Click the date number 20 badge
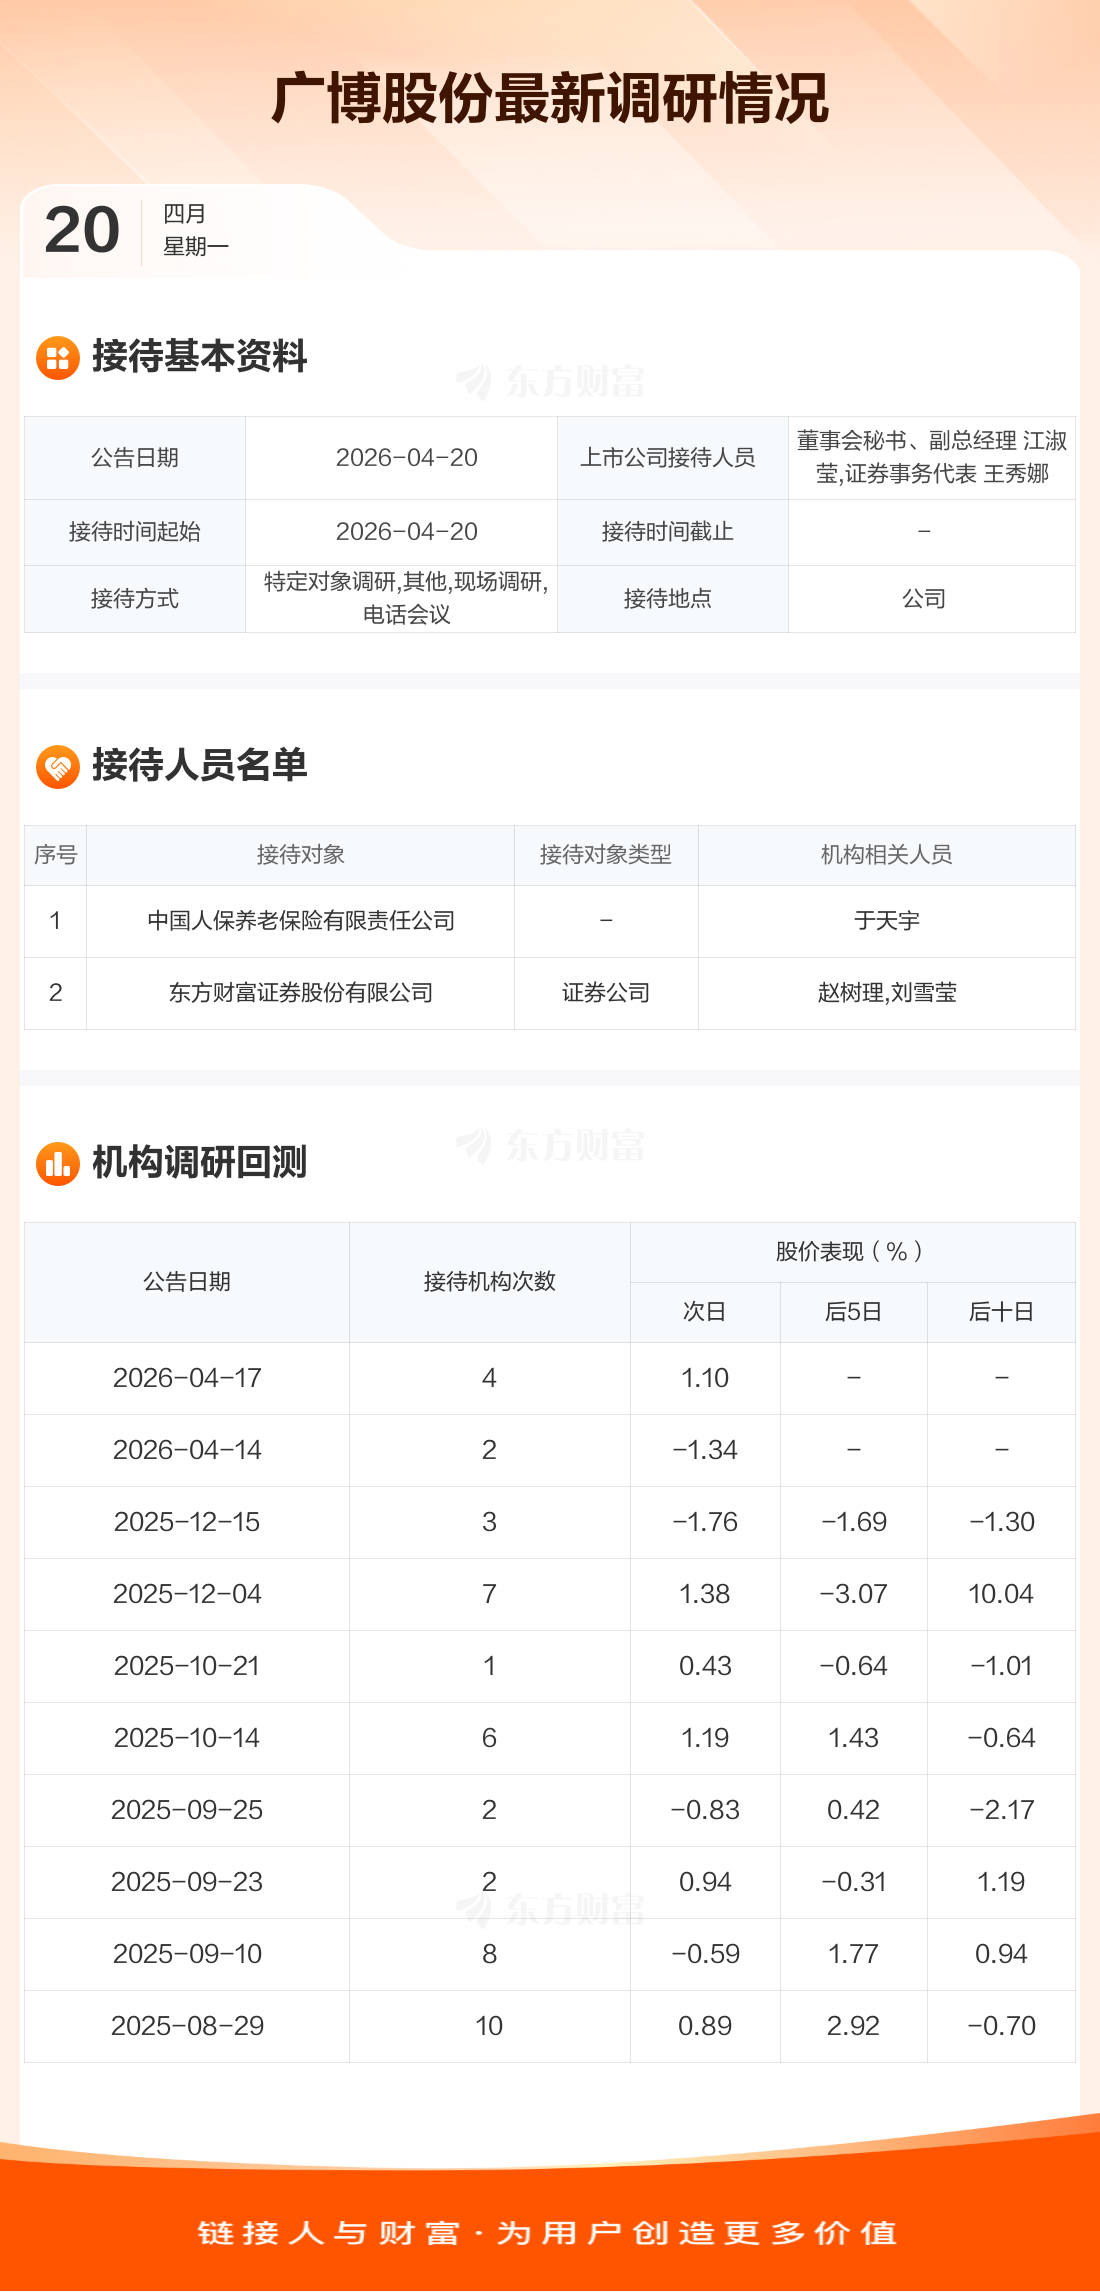 coord(82,231)
